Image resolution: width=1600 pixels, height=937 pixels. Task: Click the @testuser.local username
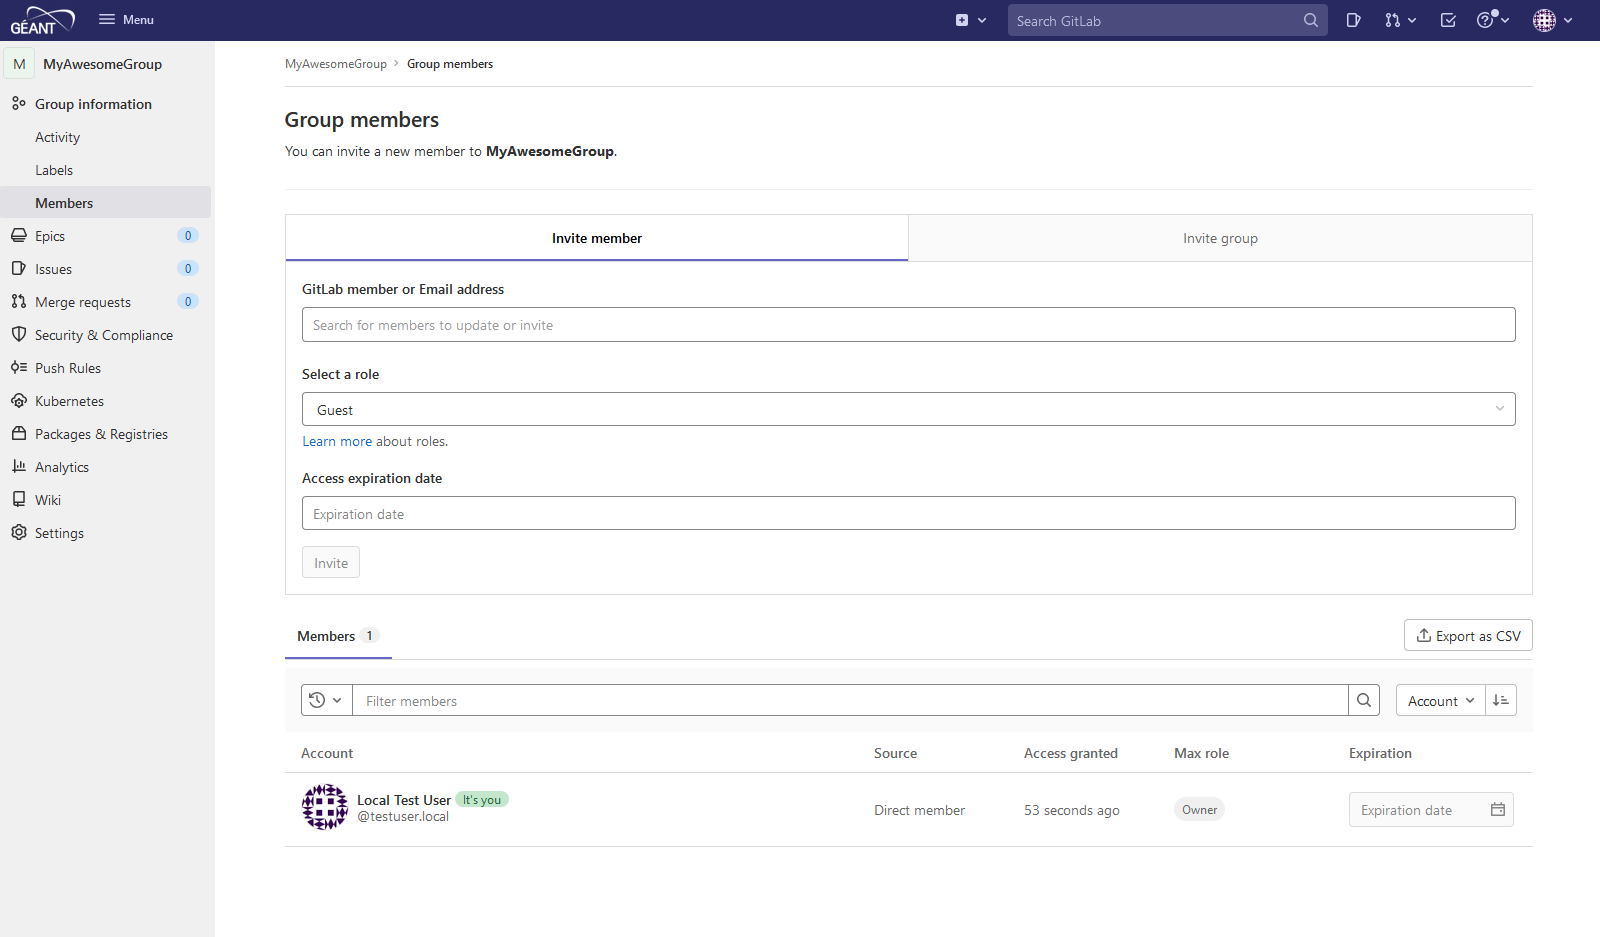(x=403, y=817)
